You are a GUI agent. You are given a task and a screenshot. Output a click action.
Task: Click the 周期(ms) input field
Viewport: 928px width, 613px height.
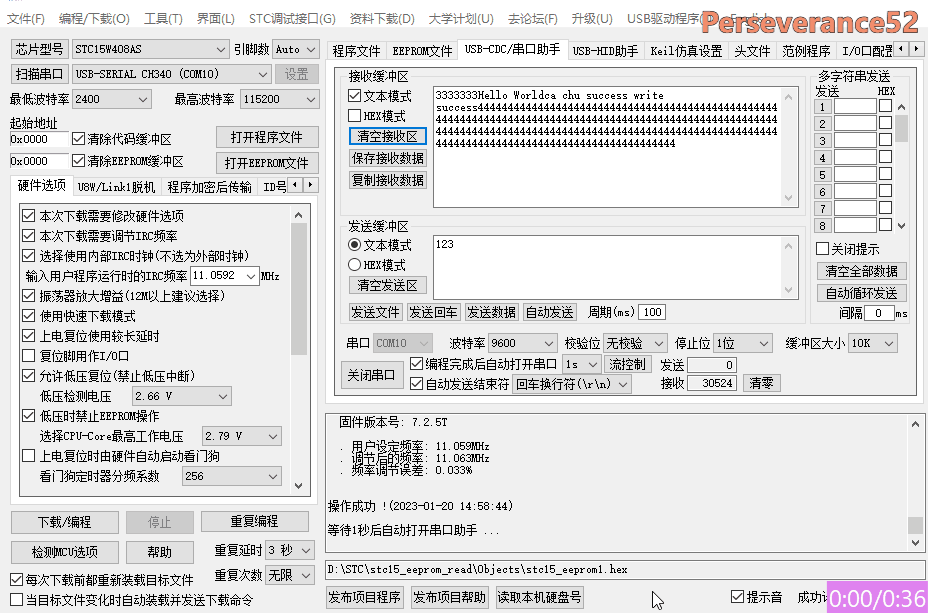tap(652, 312)
